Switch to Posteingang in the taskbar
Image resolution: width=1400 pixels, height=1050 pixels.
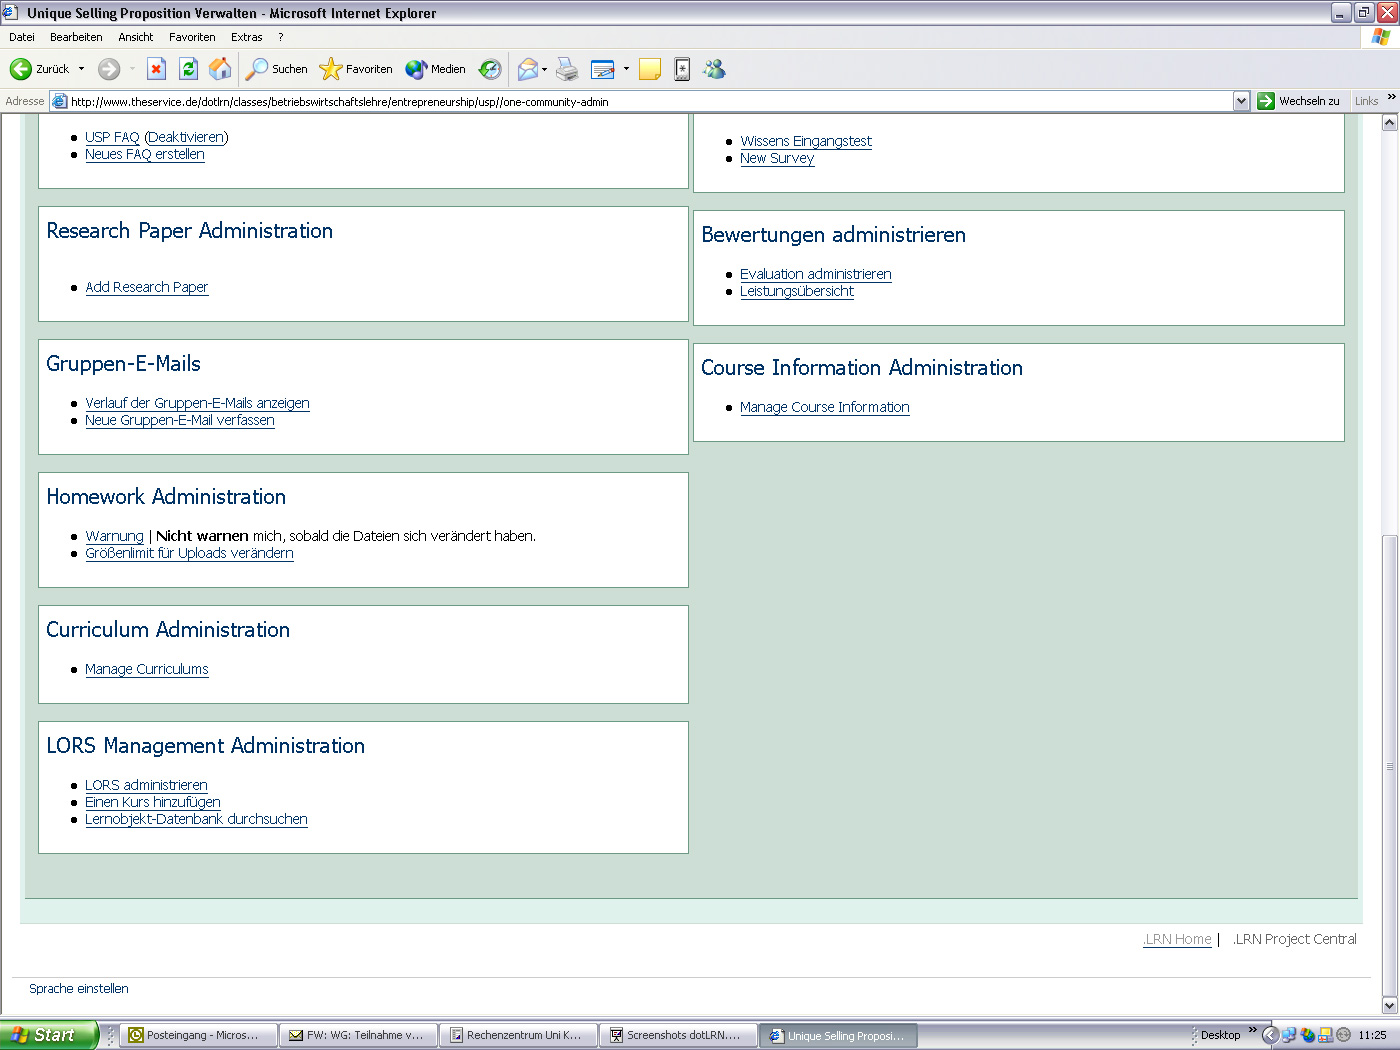pos(197,1035)
